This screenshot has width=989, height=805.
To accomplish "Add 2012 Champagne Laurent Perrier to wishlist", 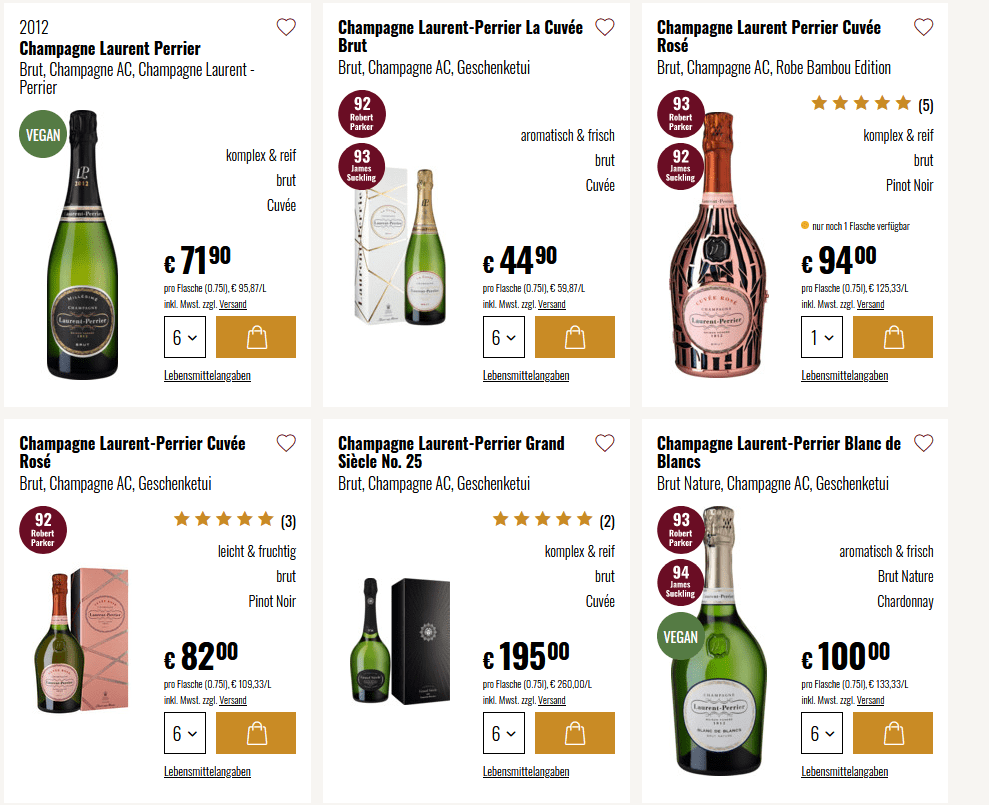I will tap(286, 27).
